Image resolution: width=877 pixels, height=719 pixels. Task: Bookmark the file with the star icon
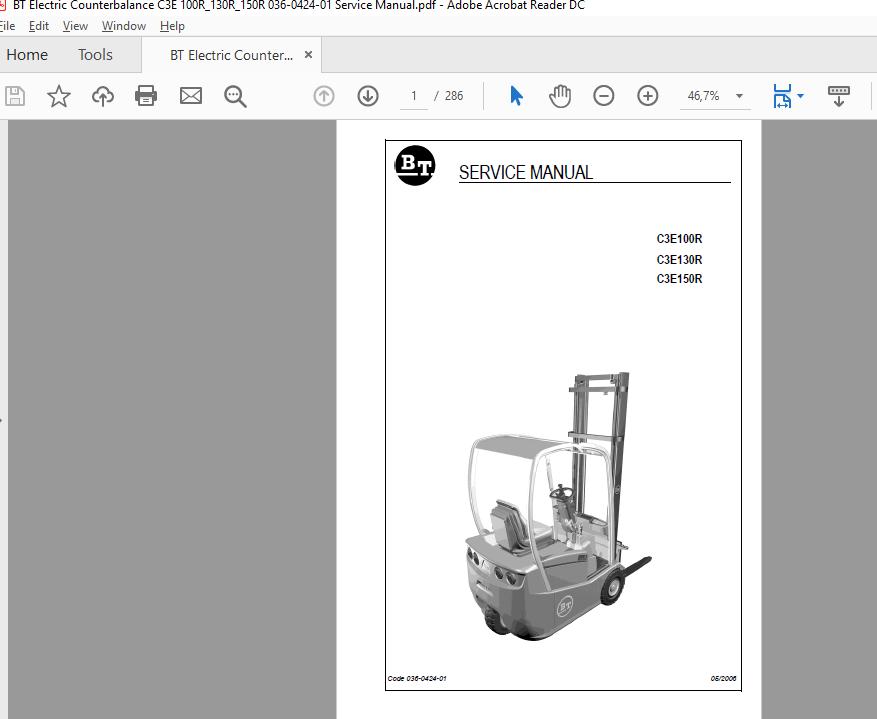tap(59, 96)
